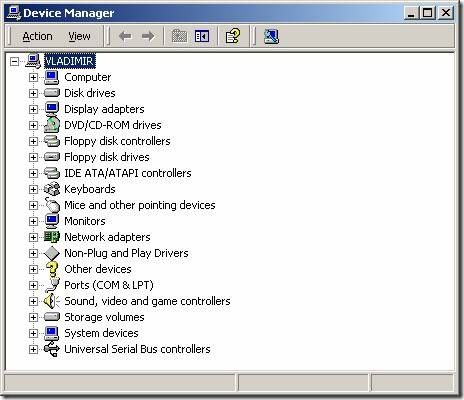Click the Scan for hardware changes icon
The height and width of the screenshot is (400, 464).
[x=271, y=36]
